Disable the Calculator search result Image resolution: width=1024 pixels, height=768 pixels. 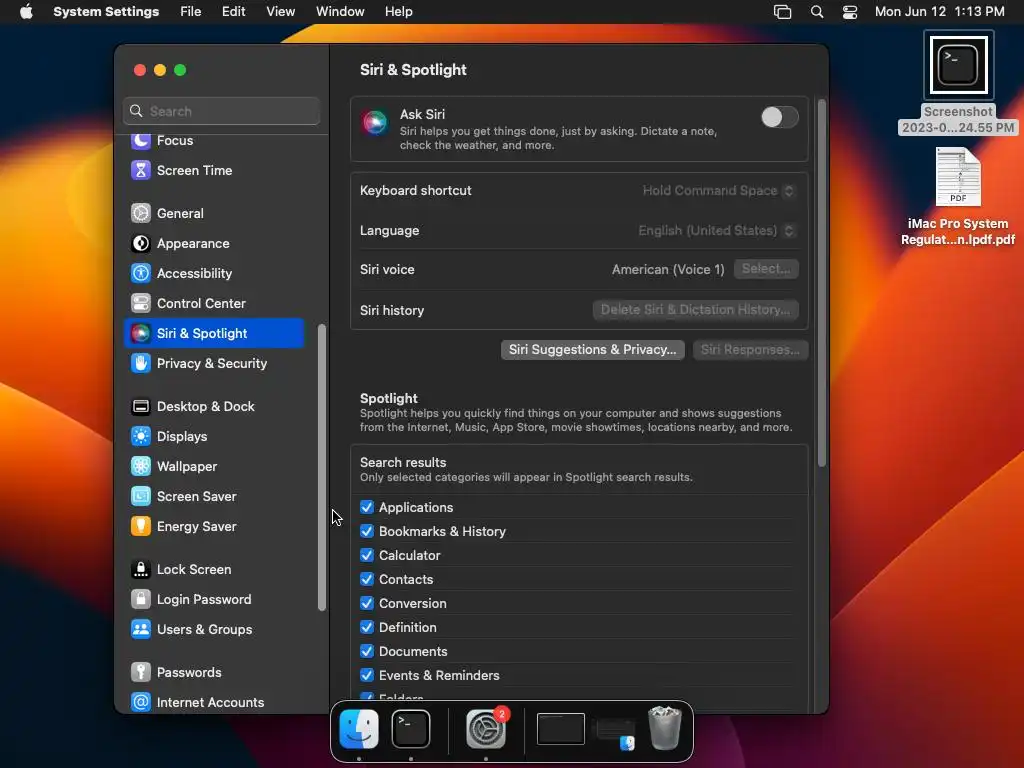367,556
